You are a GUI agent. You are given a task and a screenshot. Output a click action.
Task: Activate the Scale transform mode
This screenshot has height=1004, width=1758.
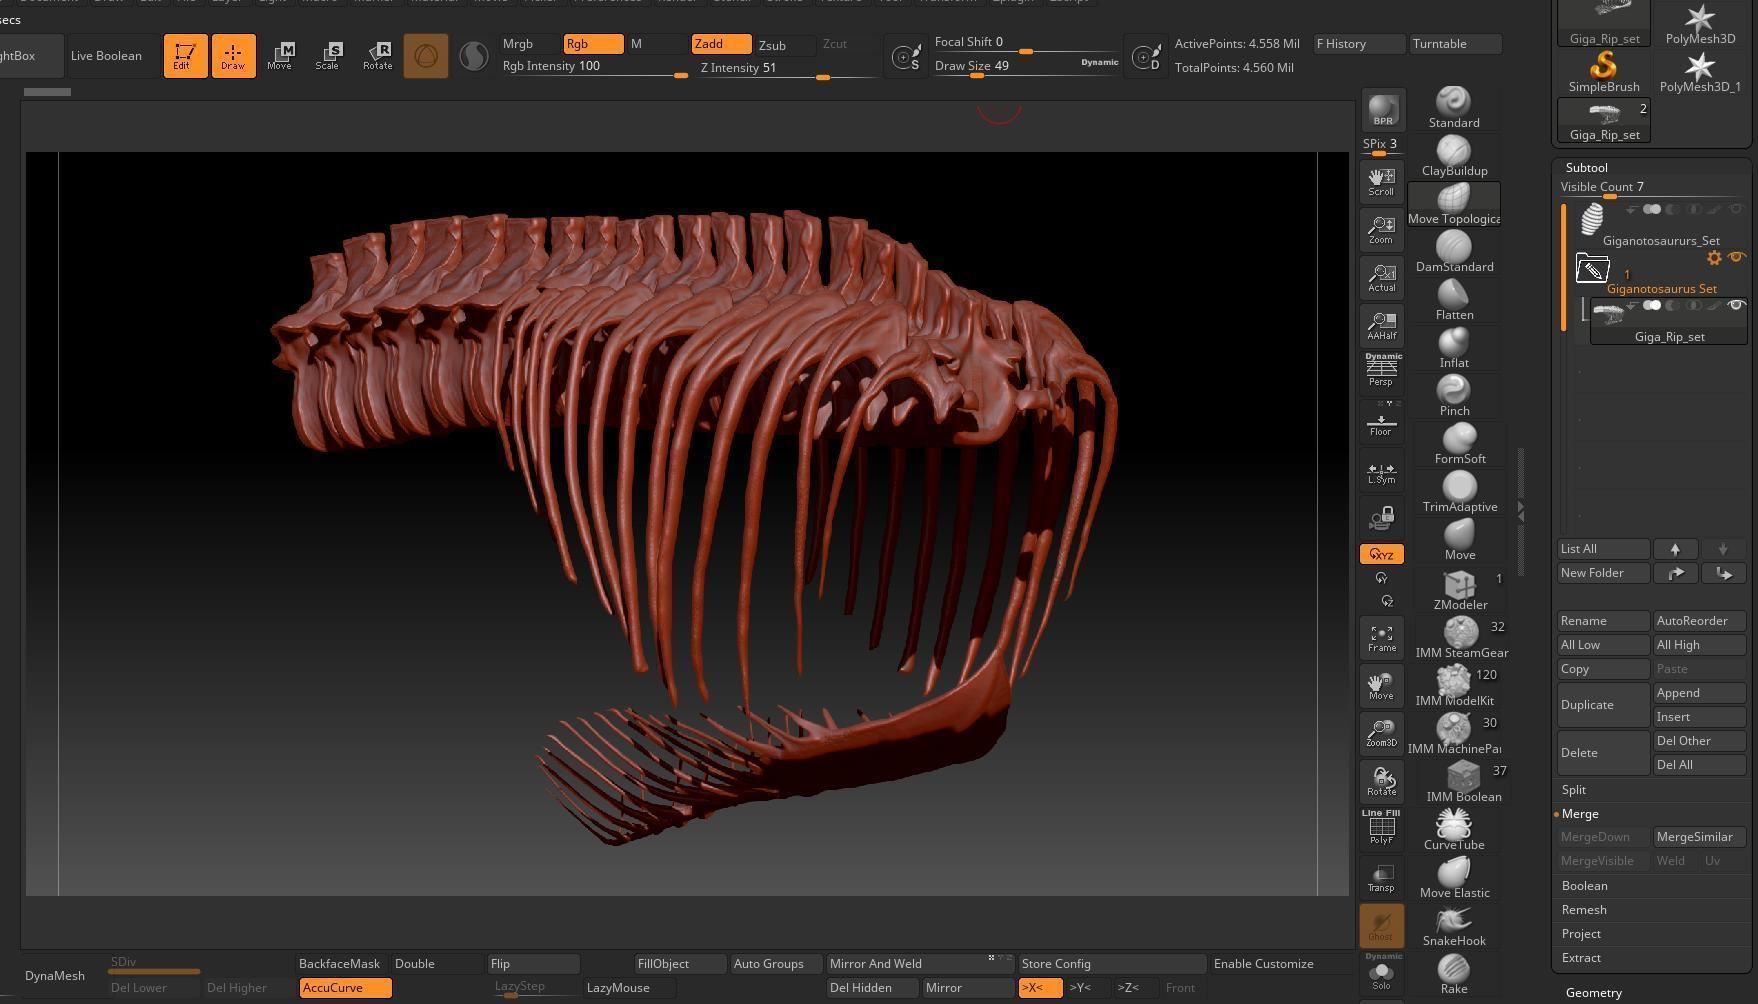point(327,55)
